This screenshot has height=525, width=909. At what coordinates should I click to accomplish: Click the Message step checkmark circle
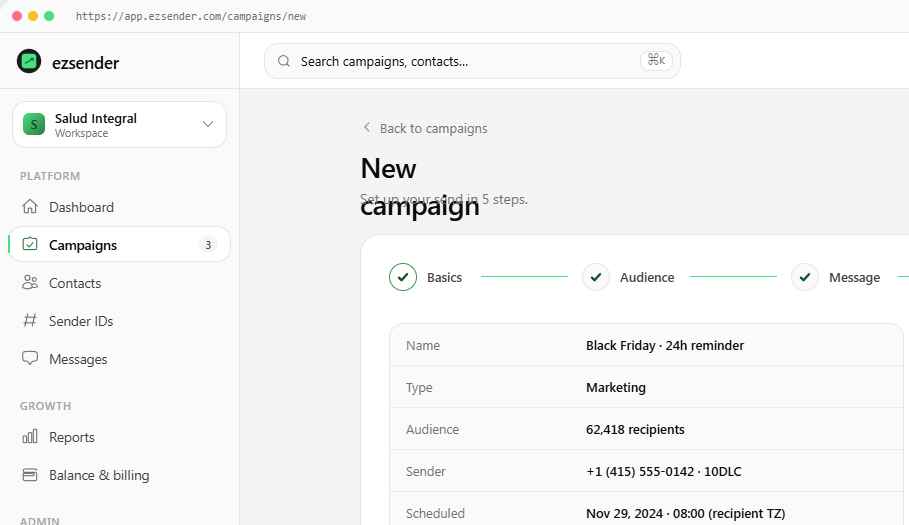point(805,277)
